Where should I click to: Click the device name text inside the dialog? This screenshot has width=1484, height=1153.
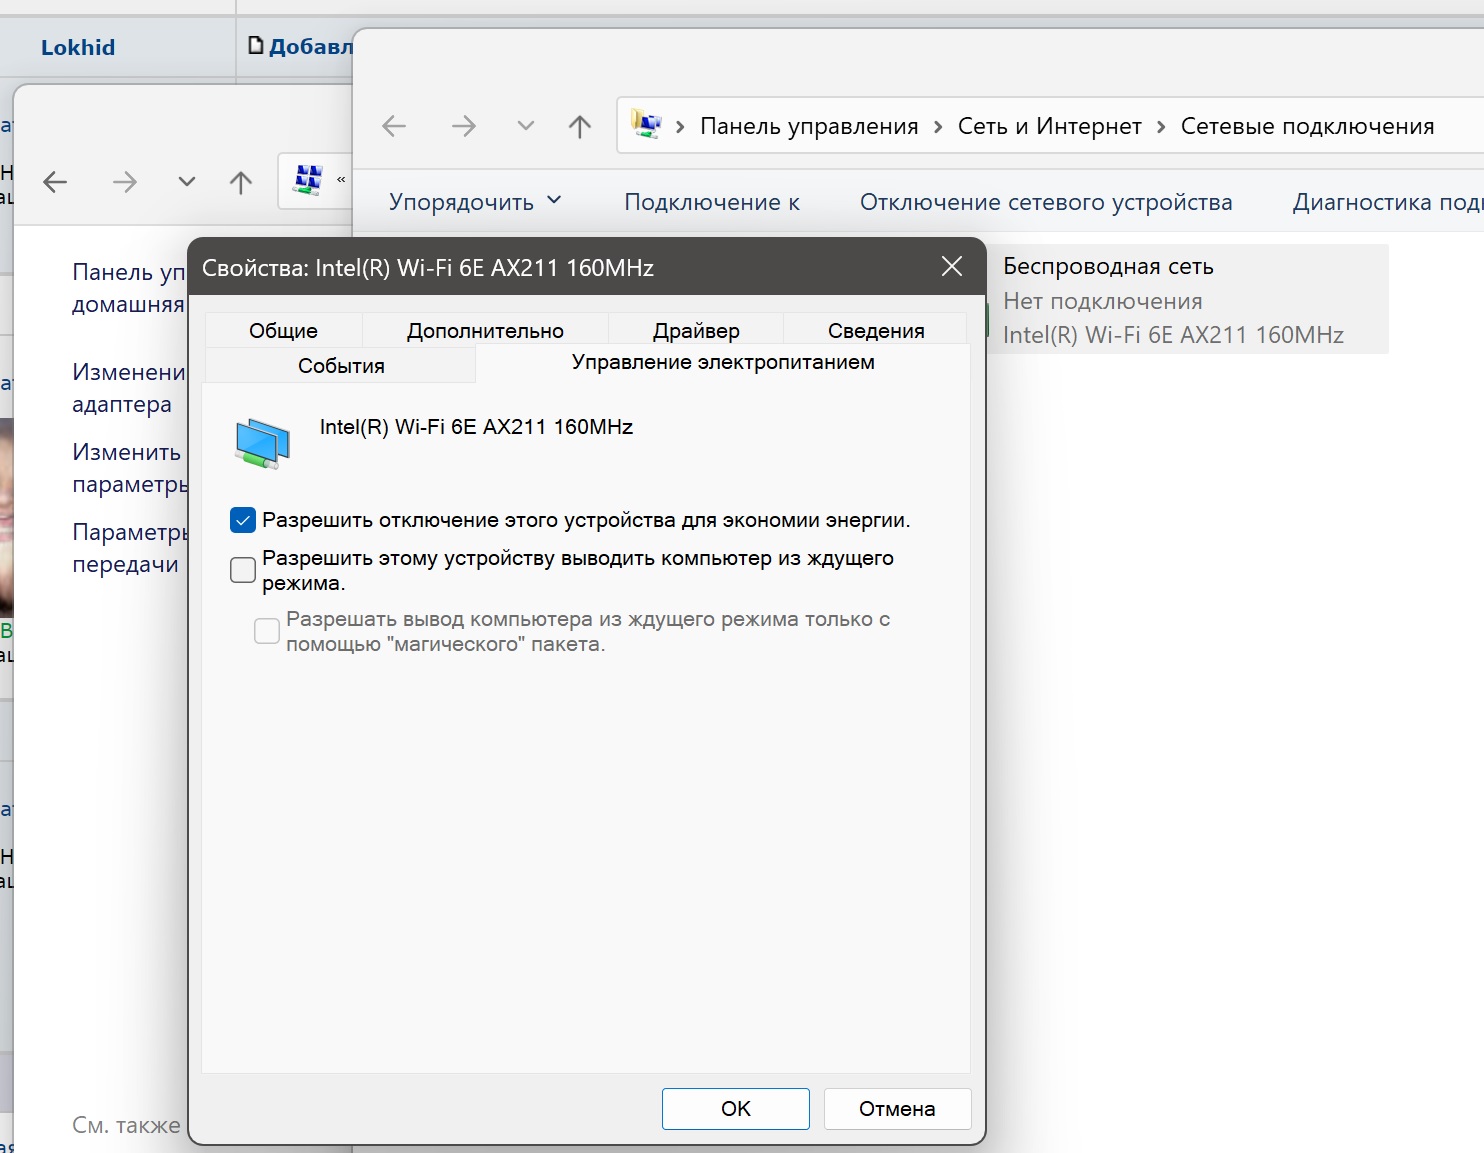(477, 427)
